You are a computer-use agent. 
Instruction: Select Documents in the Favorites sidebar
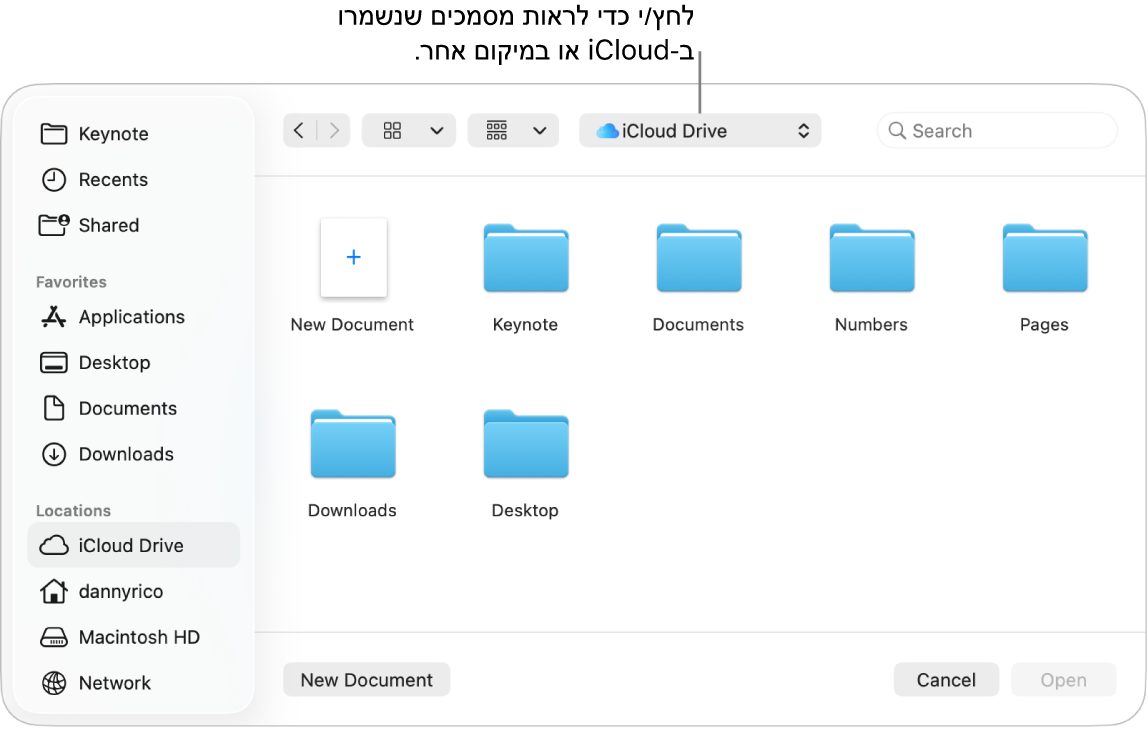click(x=133, y=408)
